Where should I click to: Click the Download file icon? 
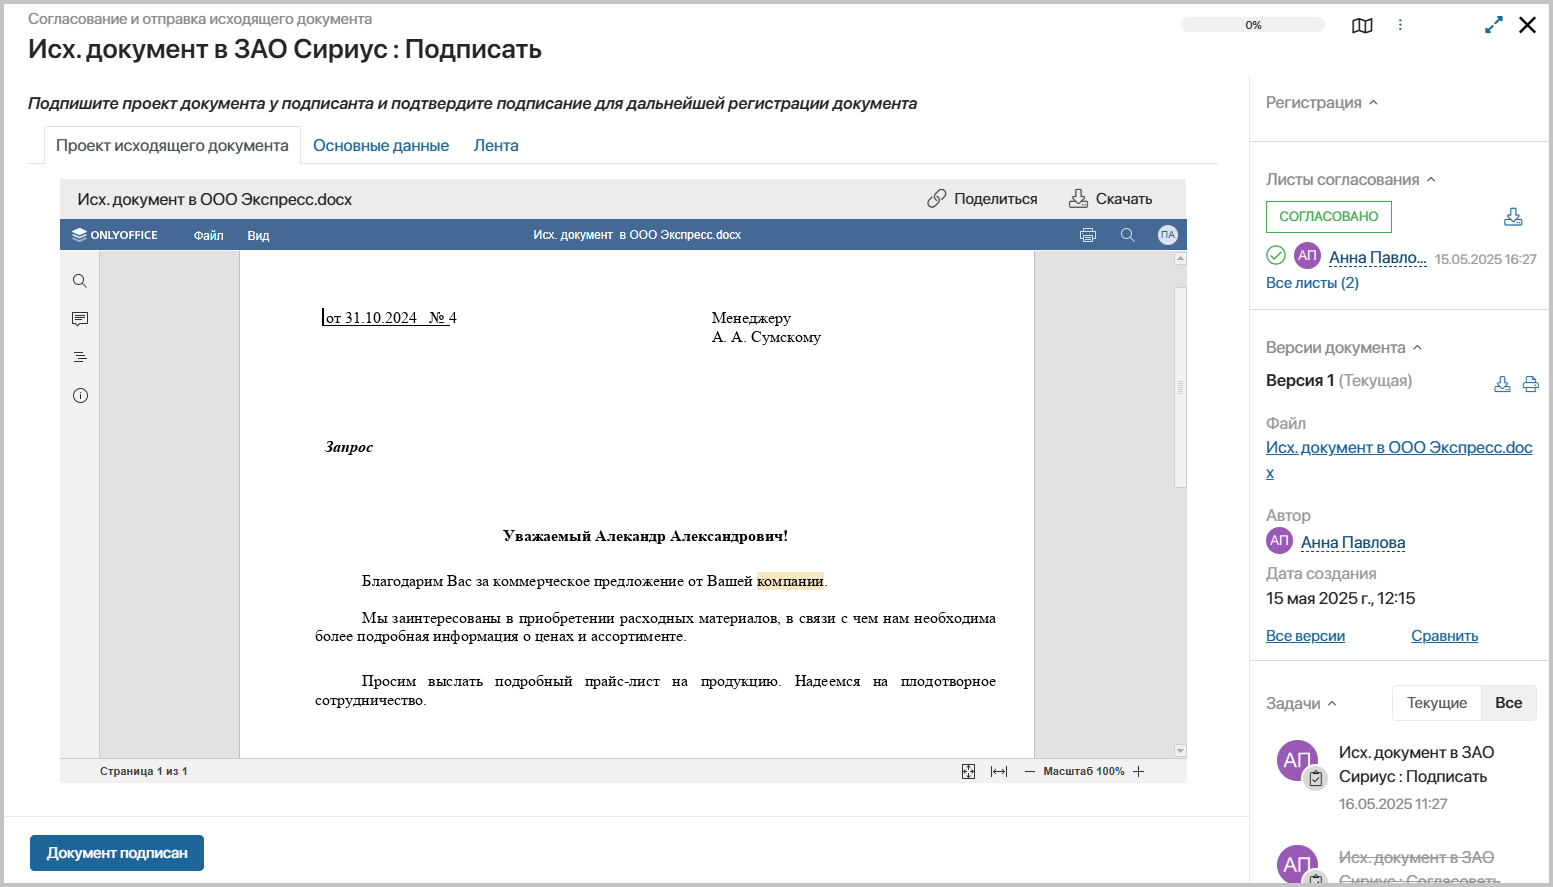pos(1078,199)
